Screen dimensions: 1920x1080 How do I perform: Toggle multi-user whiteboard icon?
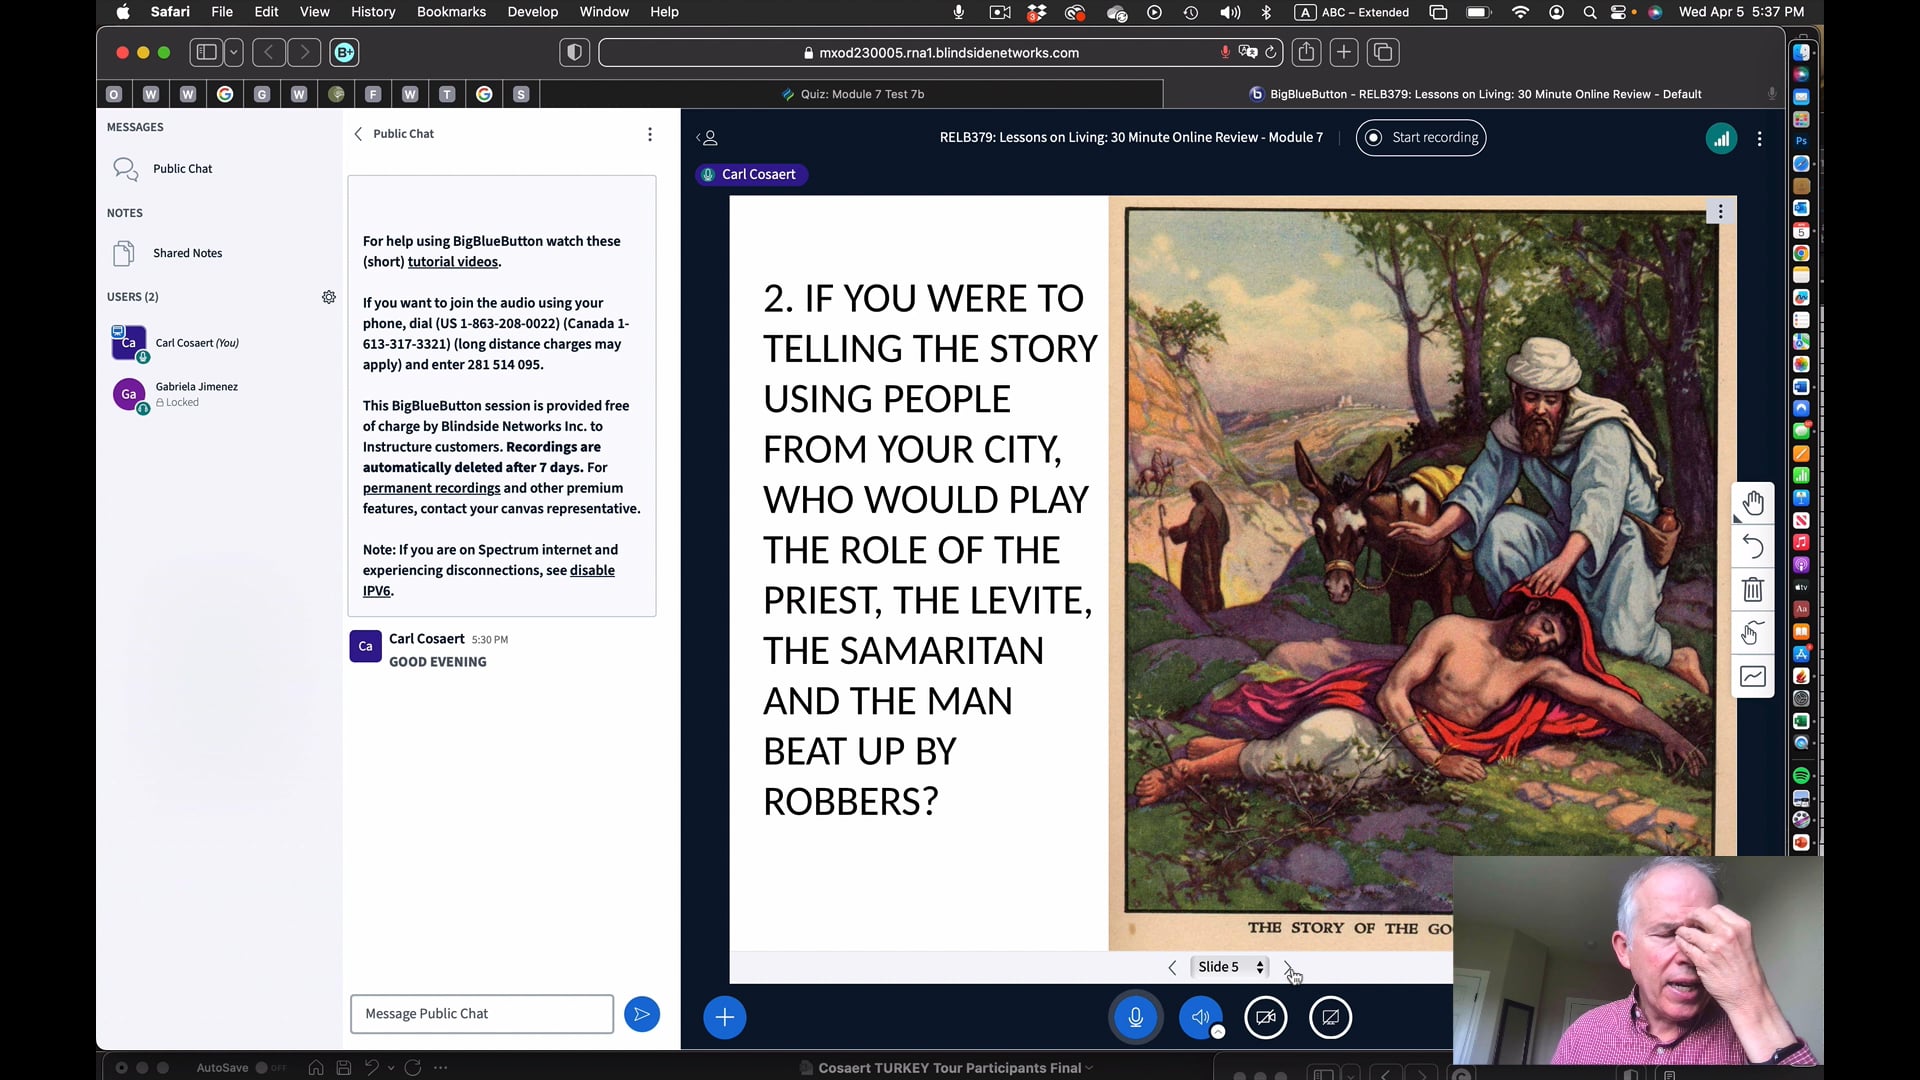pyautogui.click(x=1752, y=633)
